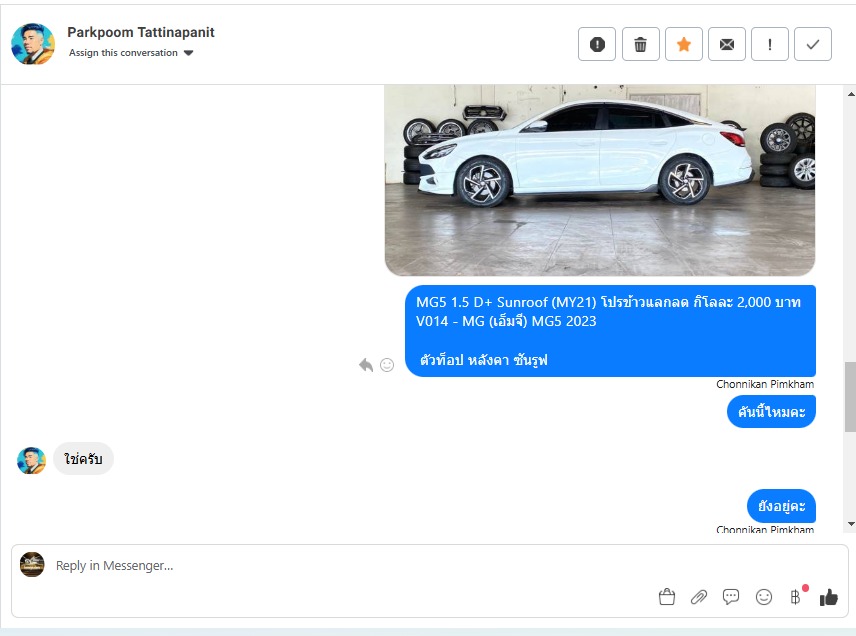Click the MG5 1.5 D+ Sunroof message bubble
Viewport: 856px width, 636px height.
point(610,331)
